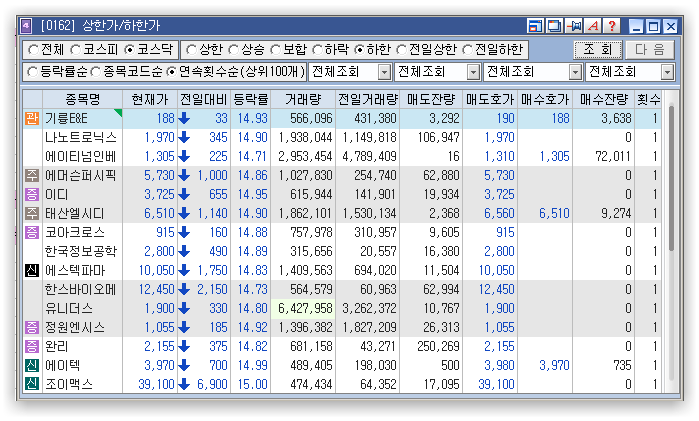Screen dimensions: 699x421
Task: Click the blue down arrow in 기륭E&E row
Action: point(184,118)
